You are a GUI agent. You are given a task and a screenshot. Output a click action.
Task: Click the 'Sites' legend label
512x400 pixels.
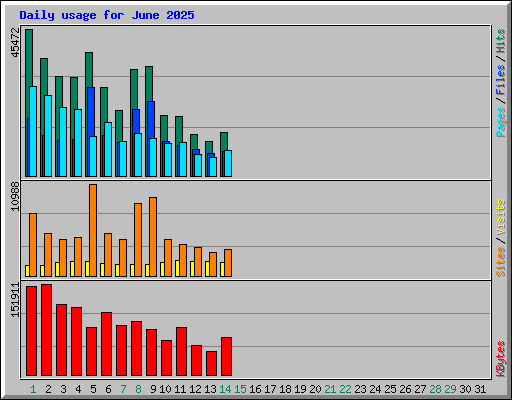501,262
